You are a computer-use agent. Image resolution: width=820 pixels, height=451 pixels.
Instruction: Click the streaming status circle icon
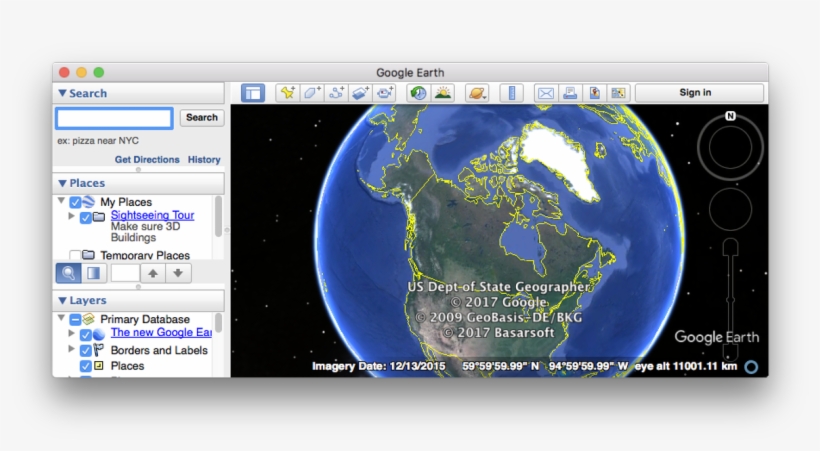coord(751,367)
